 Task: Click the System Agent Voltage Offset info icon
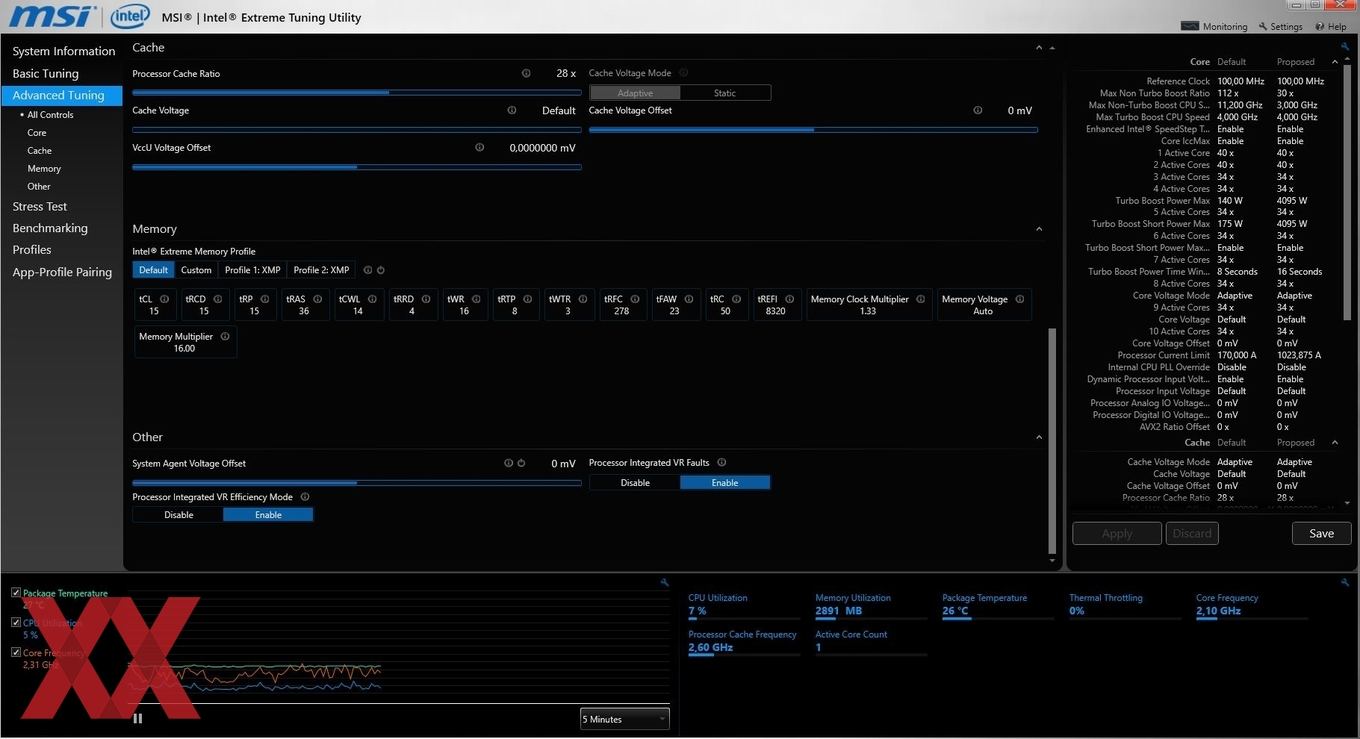click(x=508, y=463)
